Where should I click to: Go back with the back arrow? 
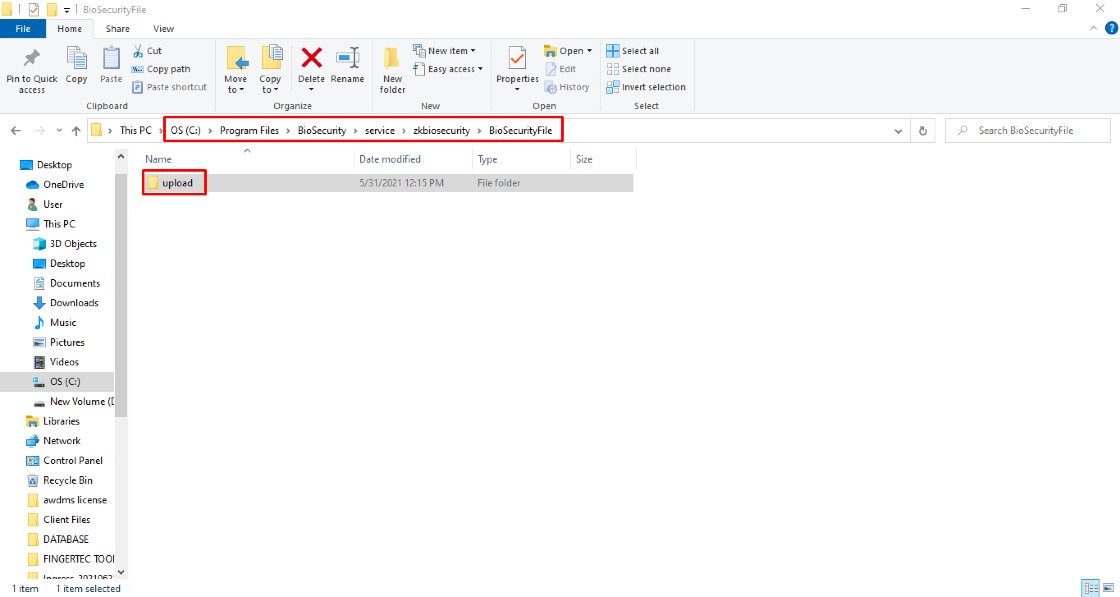click(x=16, y=131)
